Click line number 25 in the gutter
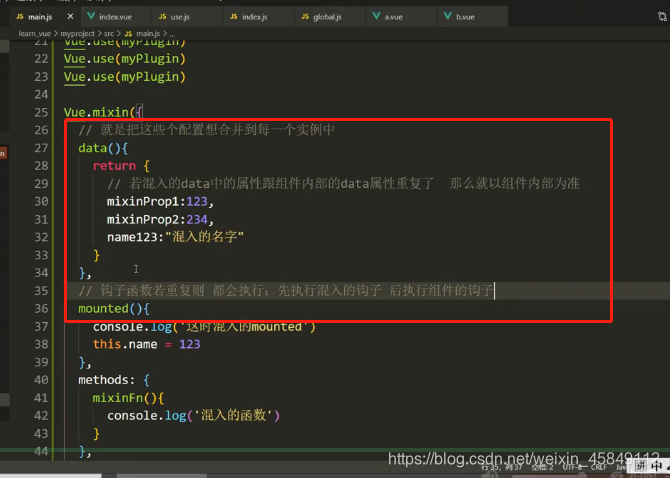670x478 pixels. [41, 112]
